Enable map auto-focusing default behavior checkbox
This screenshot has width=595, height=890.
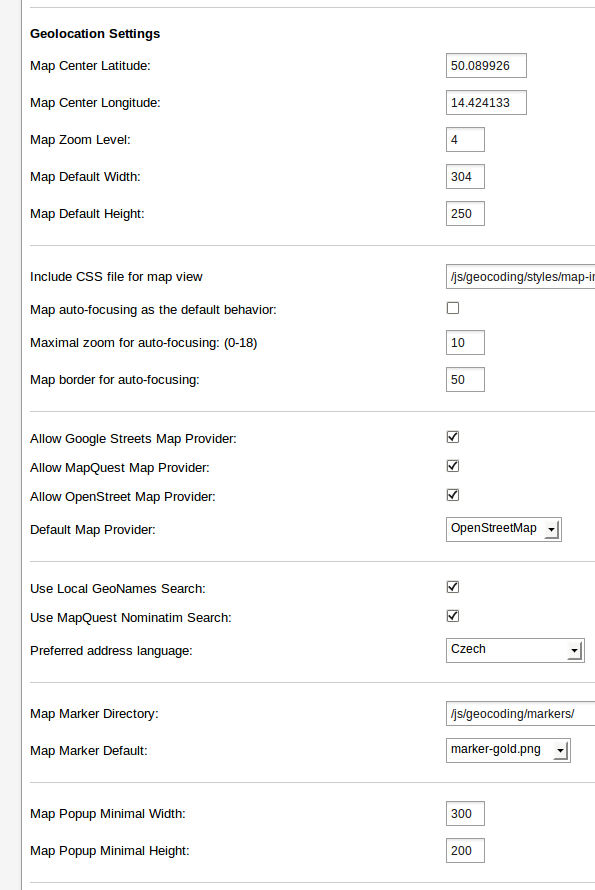click(x=452, y=308)
